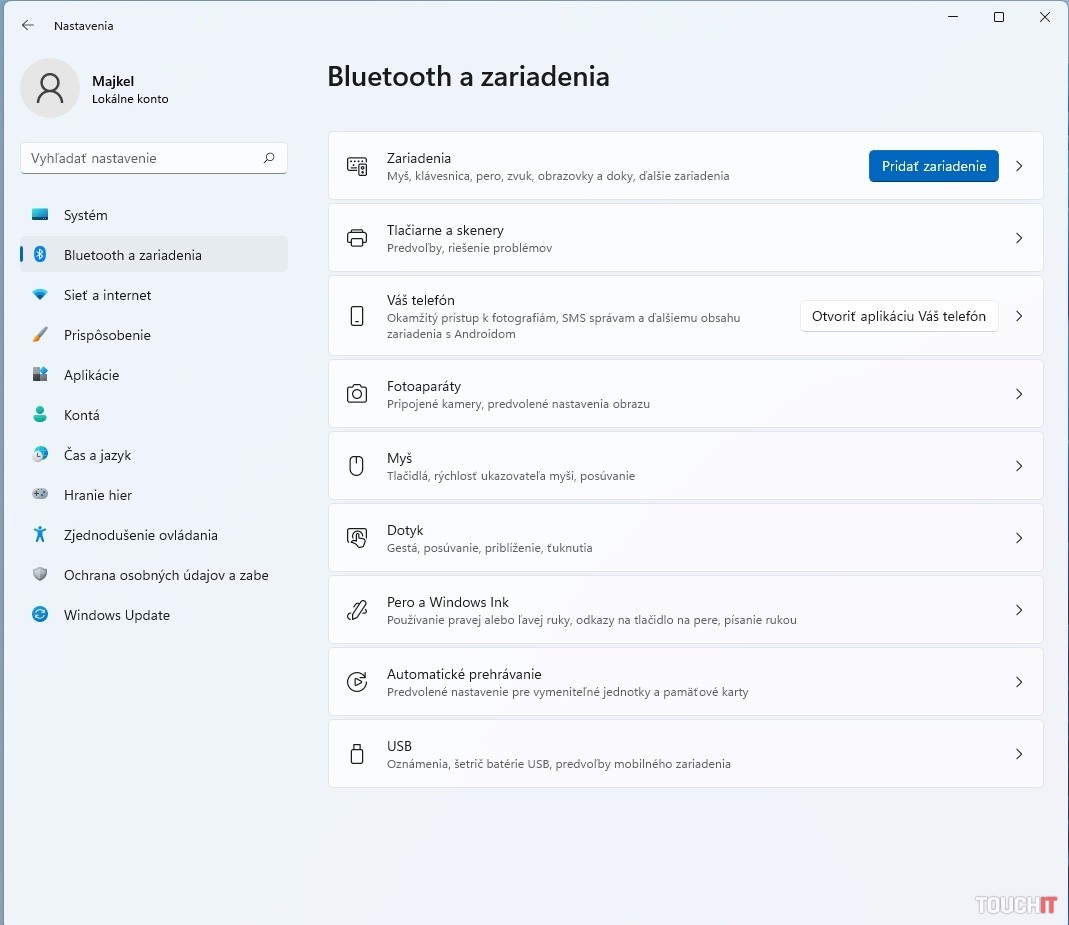1069x925 pixels.
Task: Click the touch gesture icon for Dotyk
Action: (357, 538)
